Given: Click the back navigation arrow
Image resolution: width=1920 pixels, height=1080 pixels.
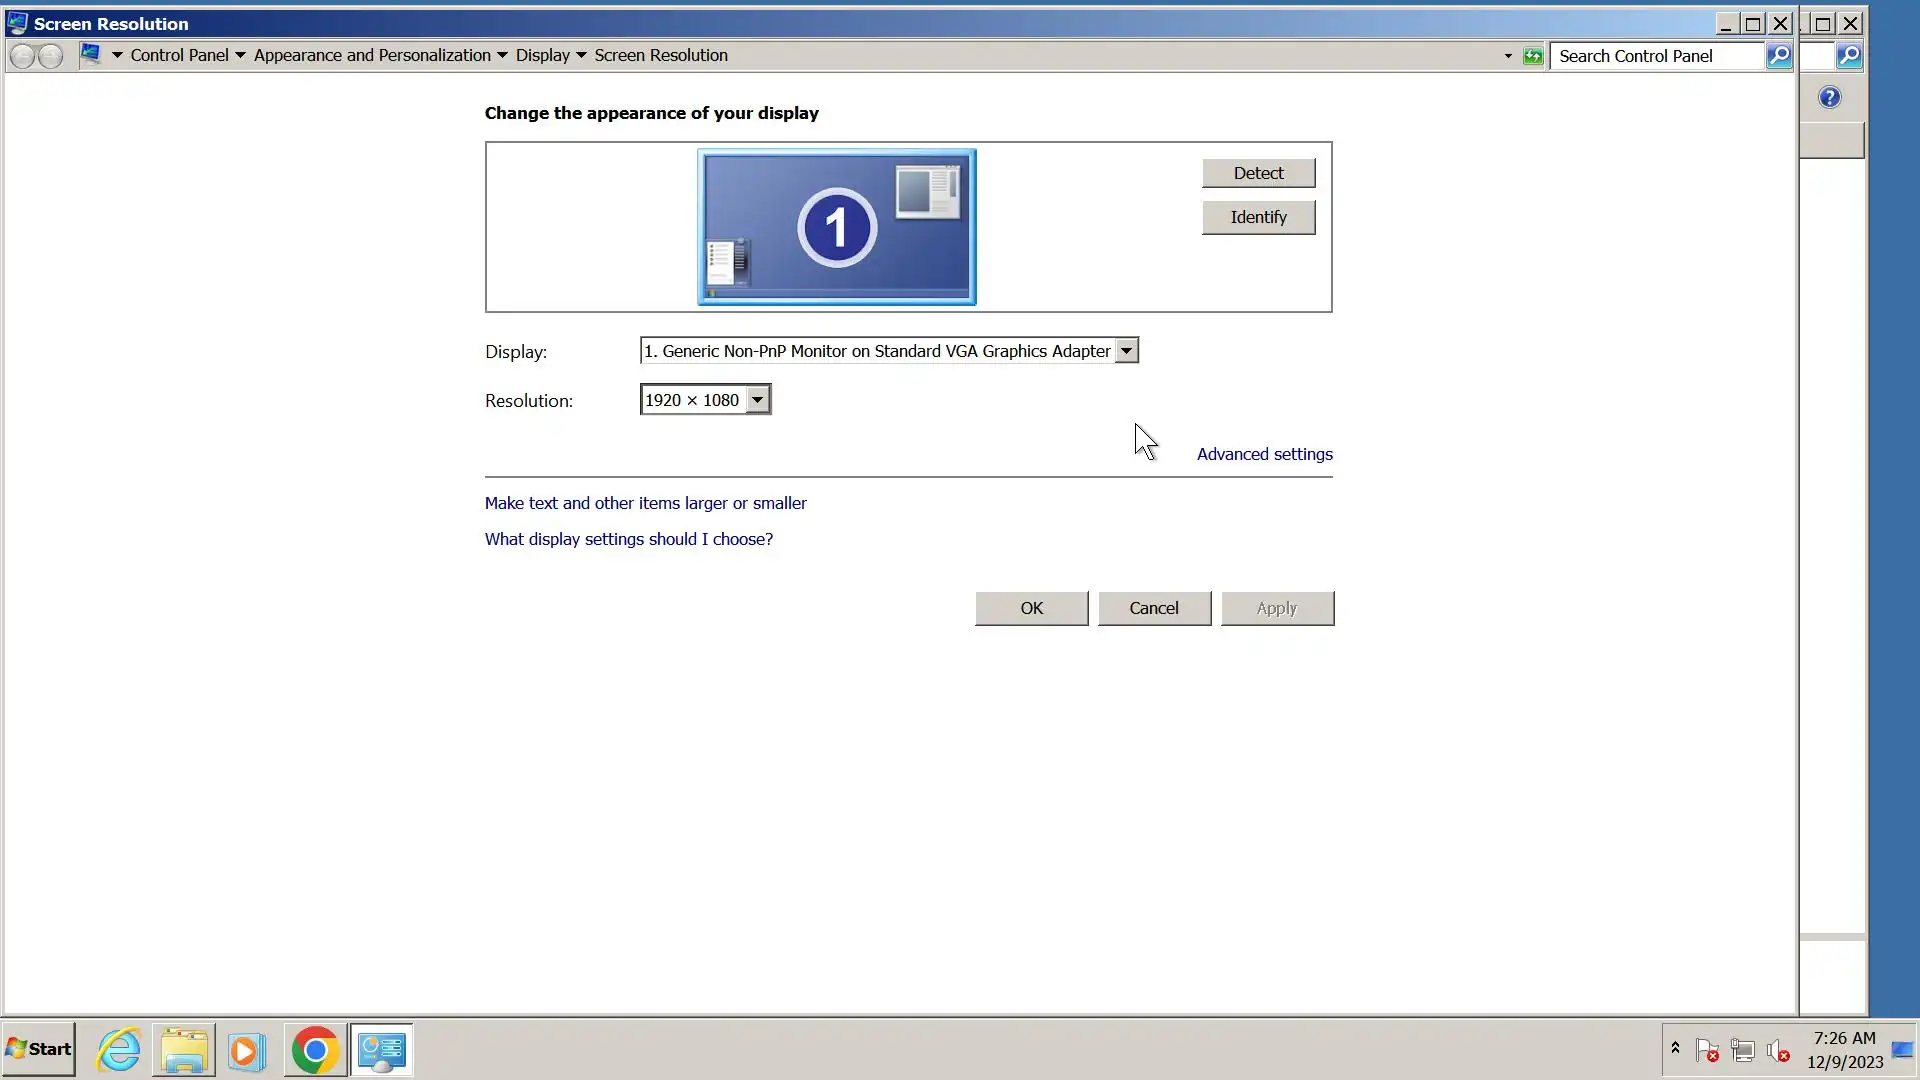Looking at the screenshot, I should click(22, 56).
